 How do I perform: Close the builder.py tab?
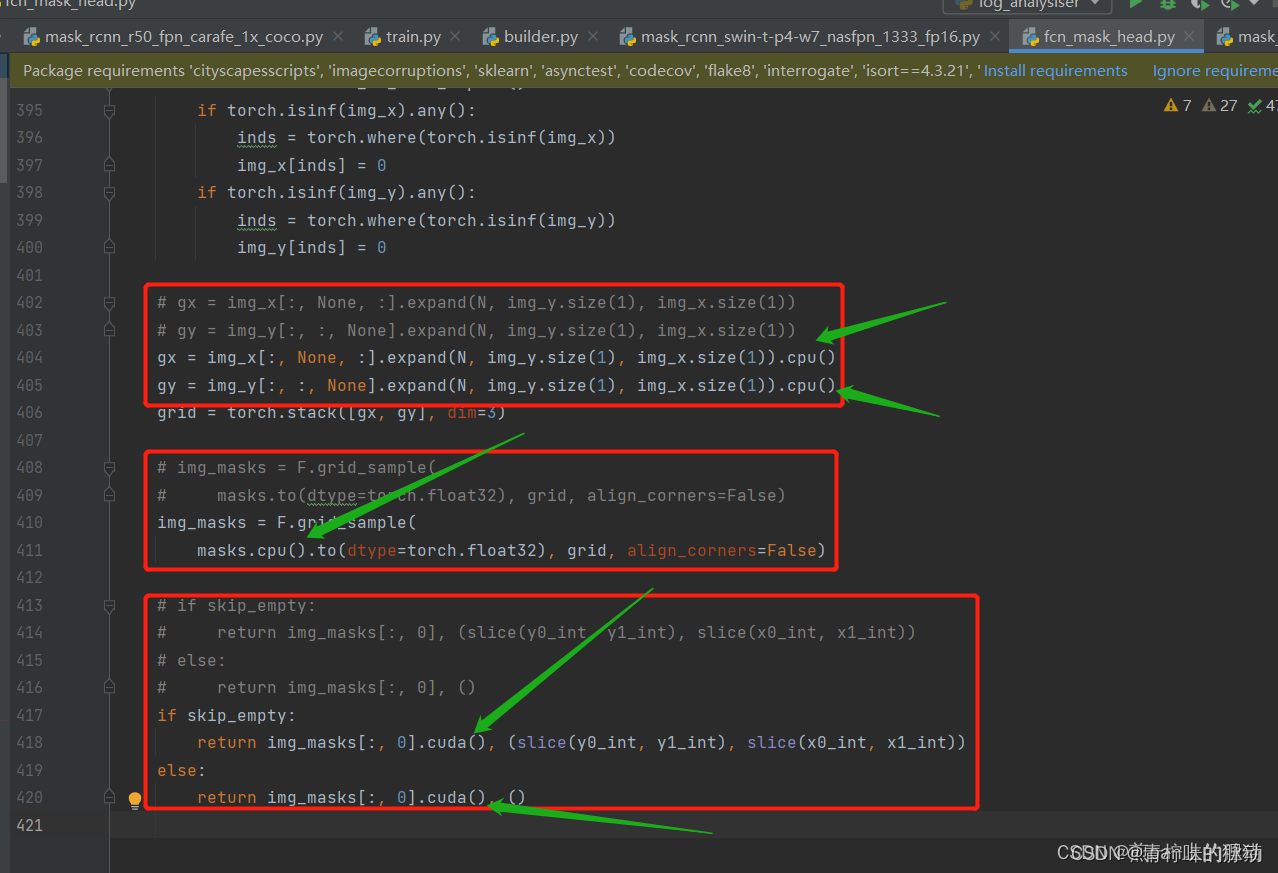pos(592,37)
